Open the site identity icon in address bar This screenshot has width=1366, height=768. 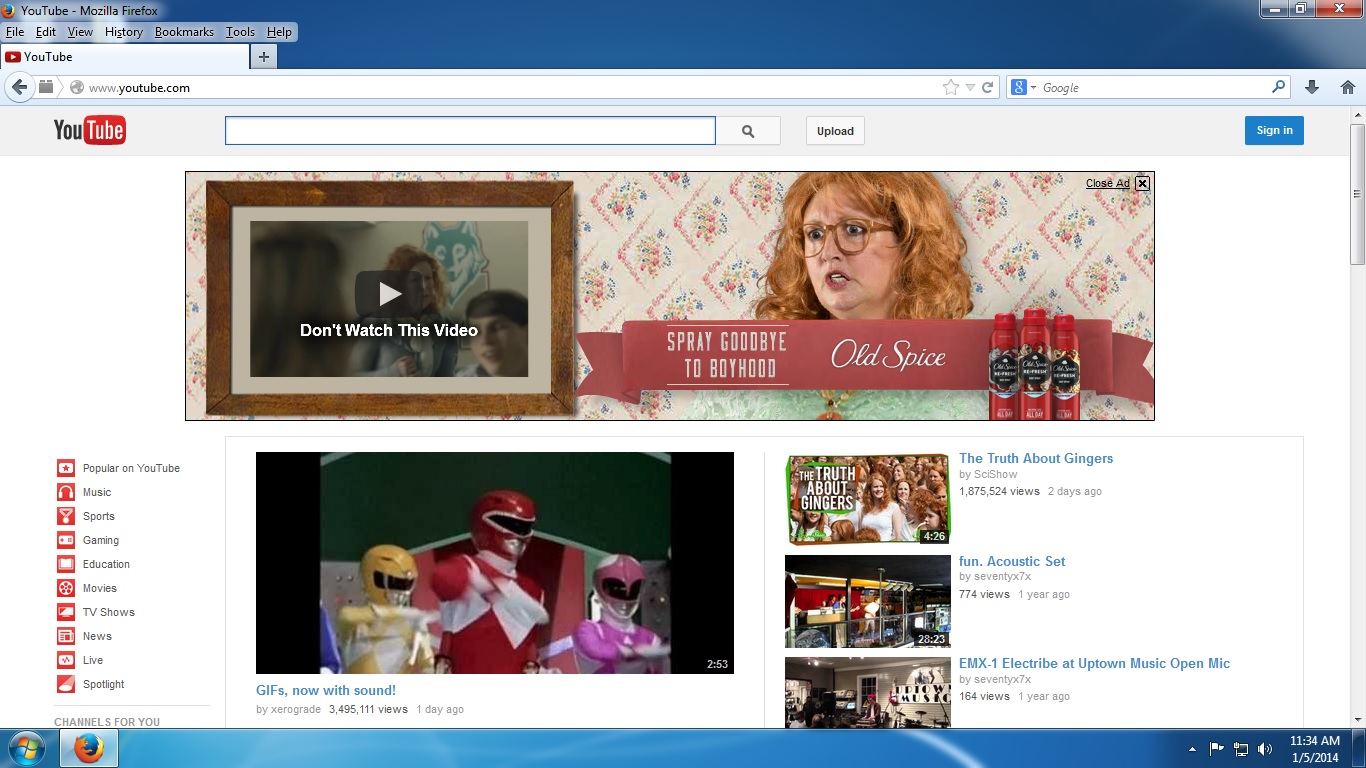(x=77, y=87)
